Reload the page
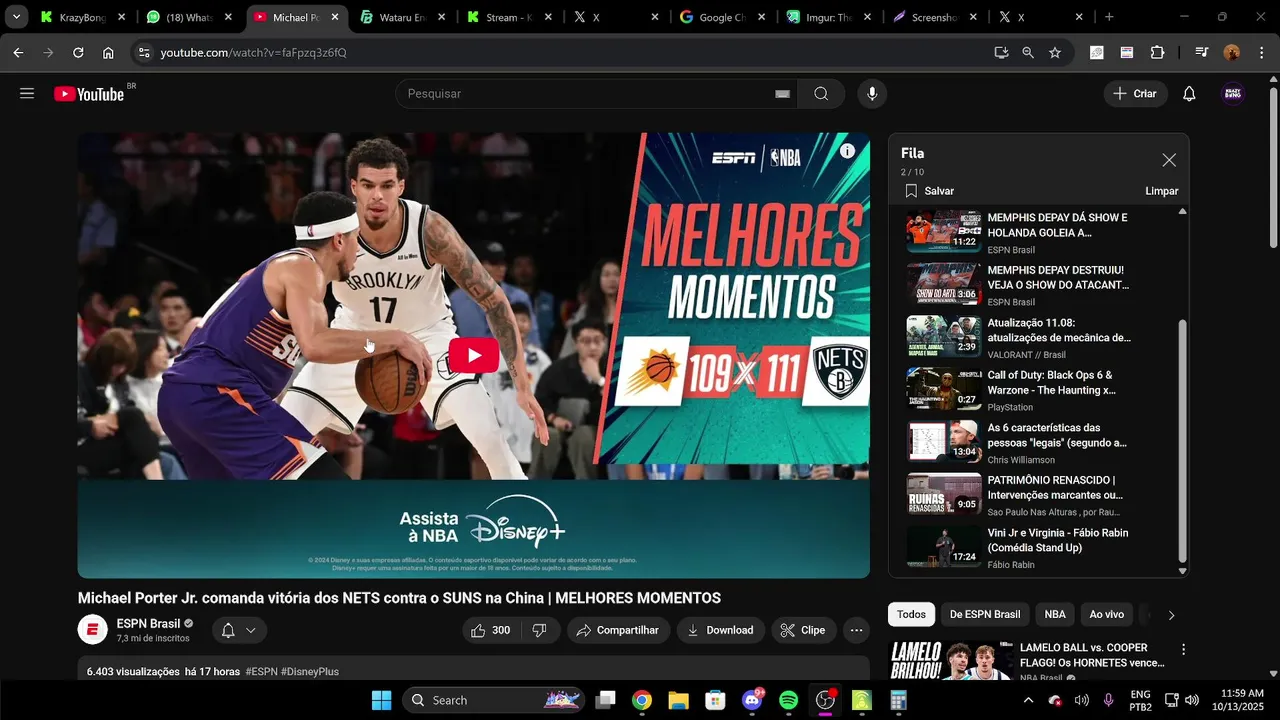Viewport: 1280px width, 720px height. pos(78,53)
